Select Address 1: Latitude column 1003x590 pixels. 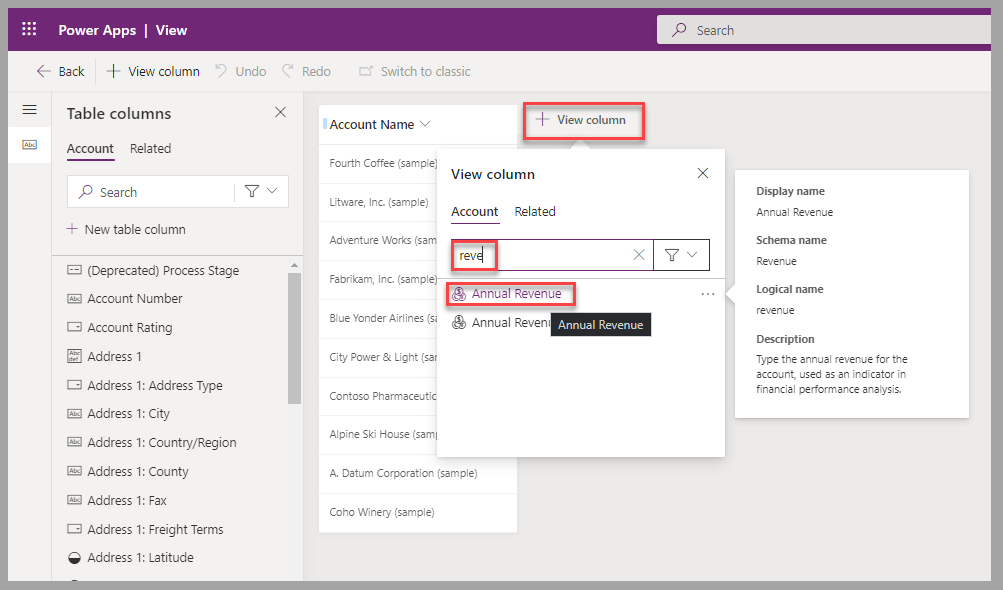click(x=130, y=557)
